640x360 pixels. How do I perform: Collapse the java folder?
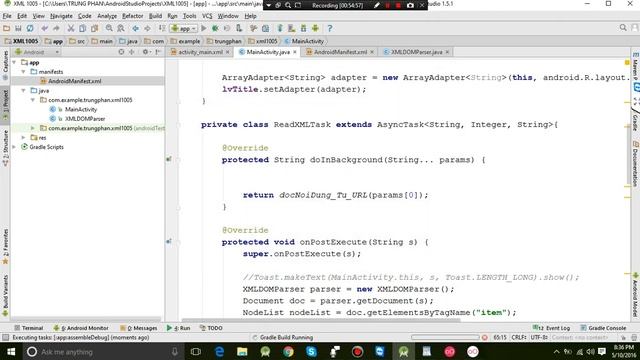24,91
